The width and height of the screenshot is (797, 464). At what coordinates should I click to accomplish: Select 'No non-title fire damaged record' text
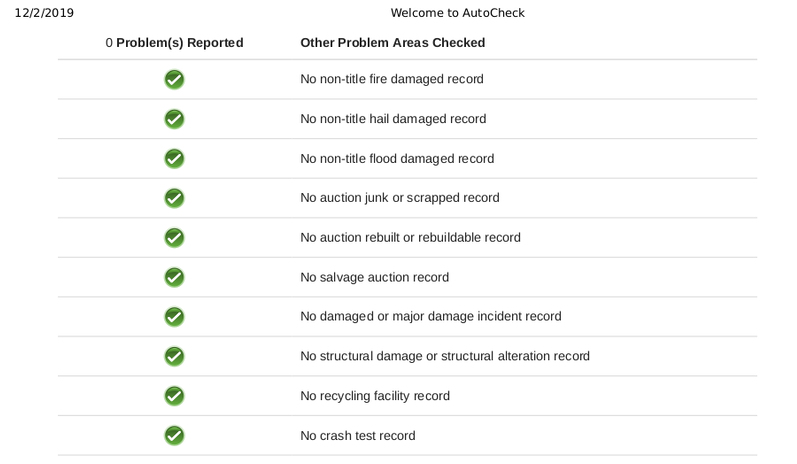(392, 79)
